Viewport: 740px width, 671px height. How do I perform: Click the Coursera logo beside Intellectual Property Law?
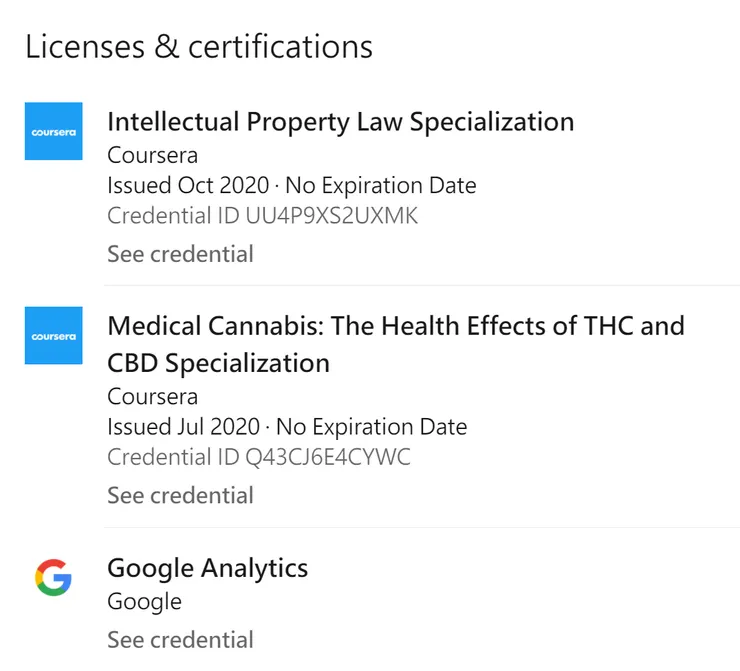(x=53, y=131)
